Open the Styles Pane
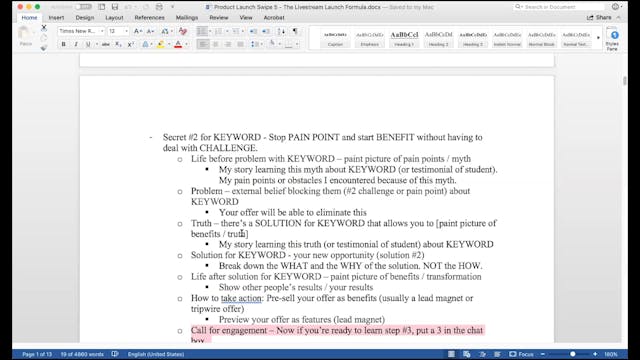 click(612, 39)
